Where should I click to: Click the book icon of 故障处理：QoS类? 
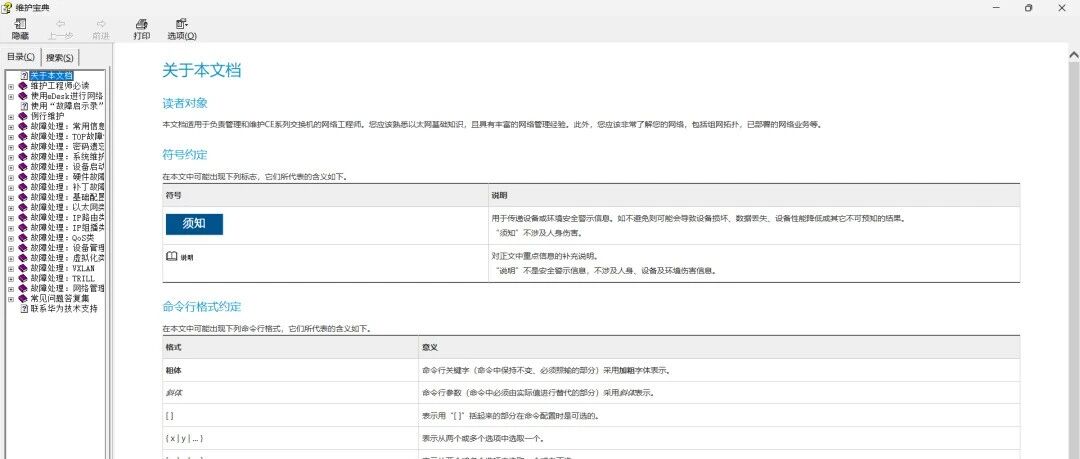coord(23,238)
